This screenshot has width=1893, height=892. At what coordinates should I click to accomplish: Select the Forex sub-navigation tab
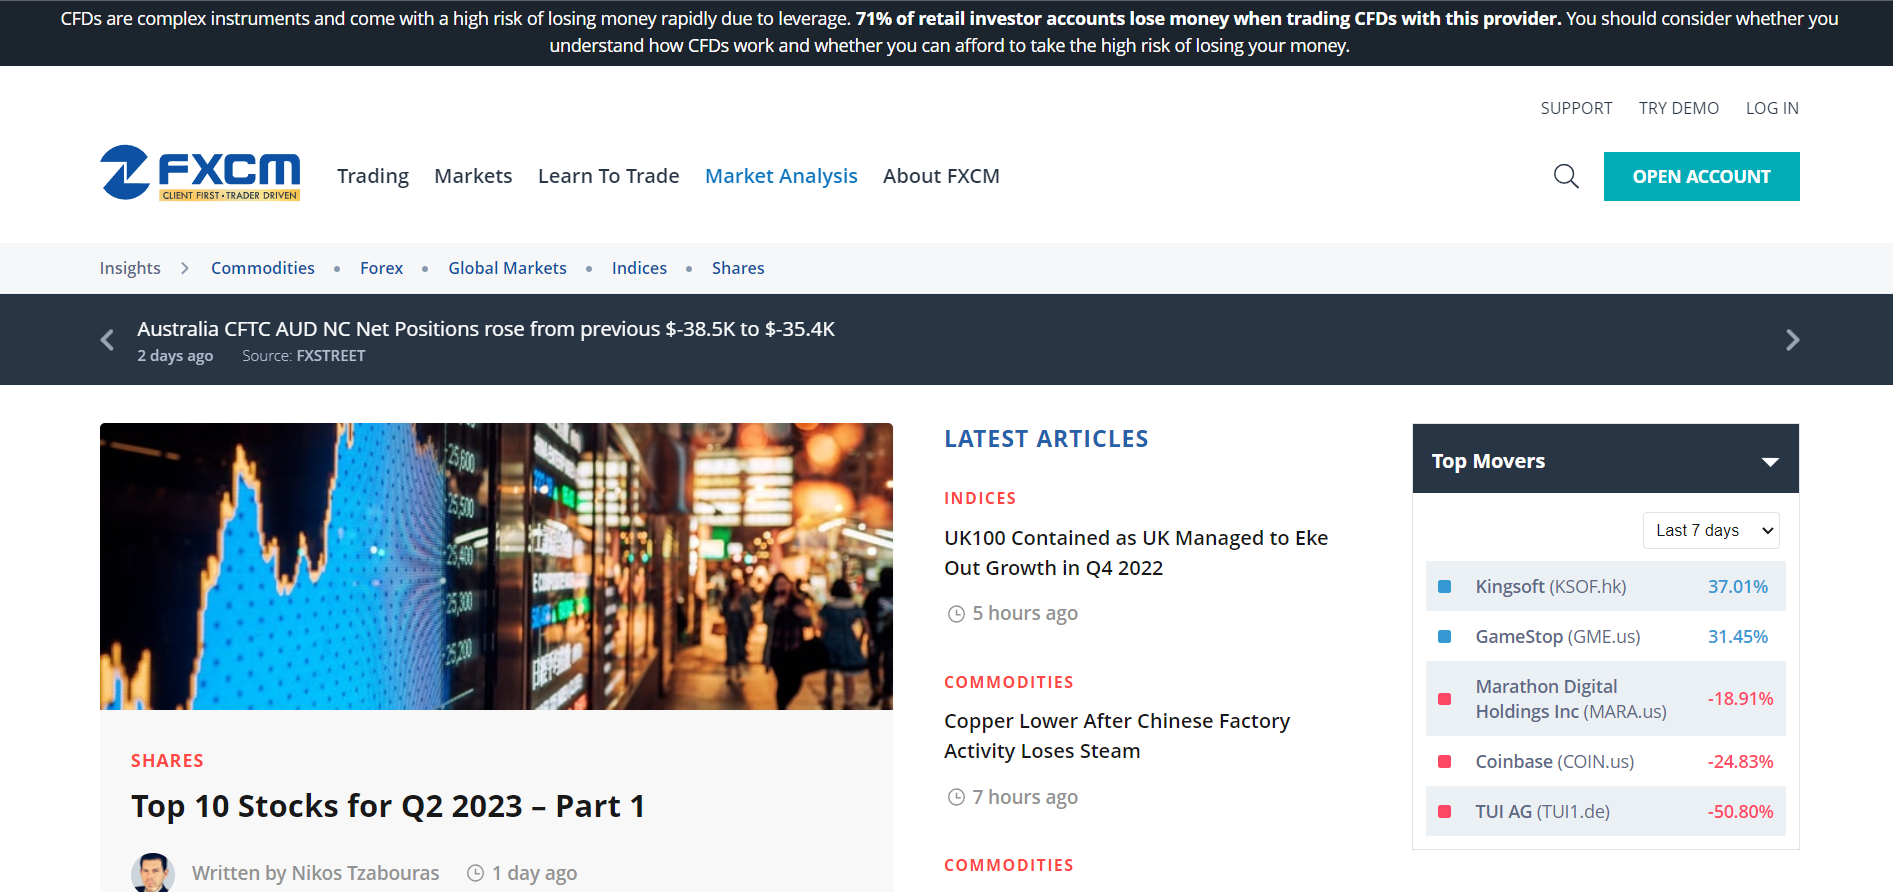tap(381, 268)
